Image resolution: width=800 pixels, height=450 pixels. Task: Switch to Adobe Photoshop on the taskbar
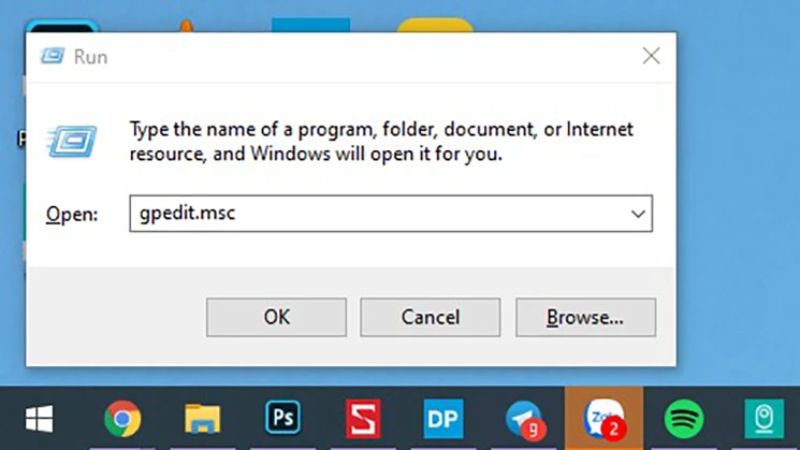pos(282,418)
